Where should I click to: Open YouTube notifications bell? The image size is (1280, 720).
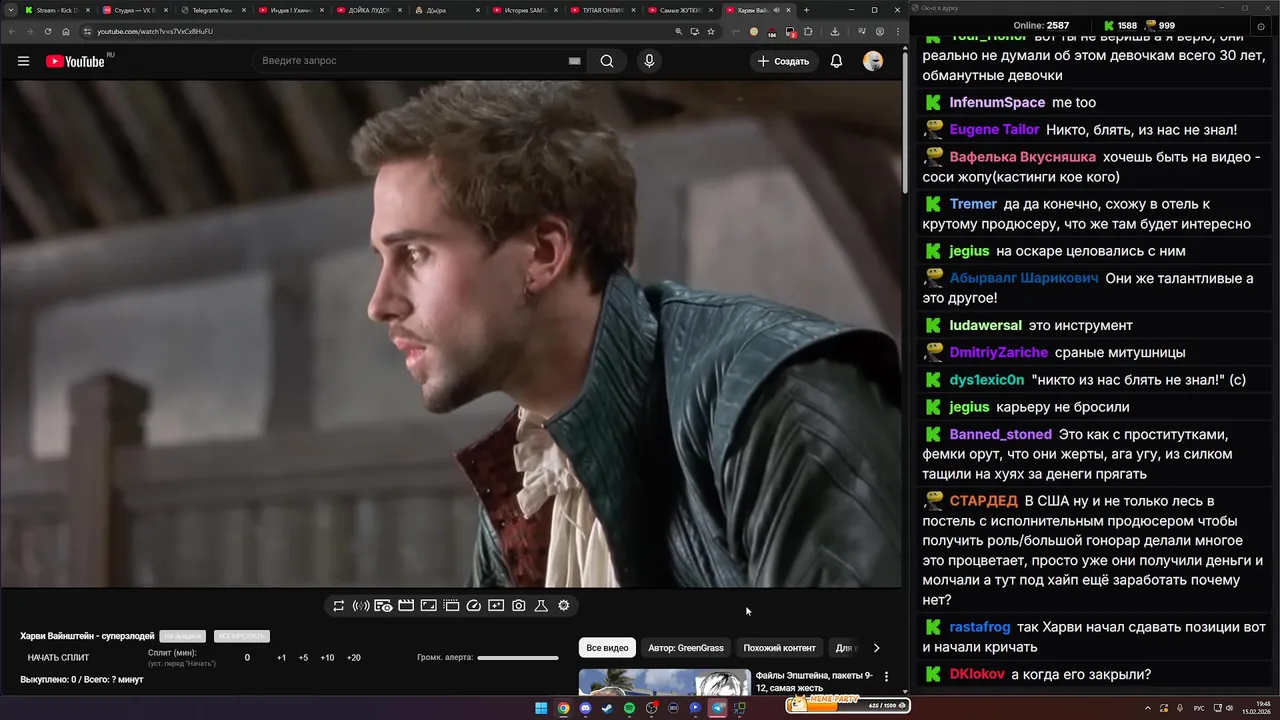coord(836,61)
